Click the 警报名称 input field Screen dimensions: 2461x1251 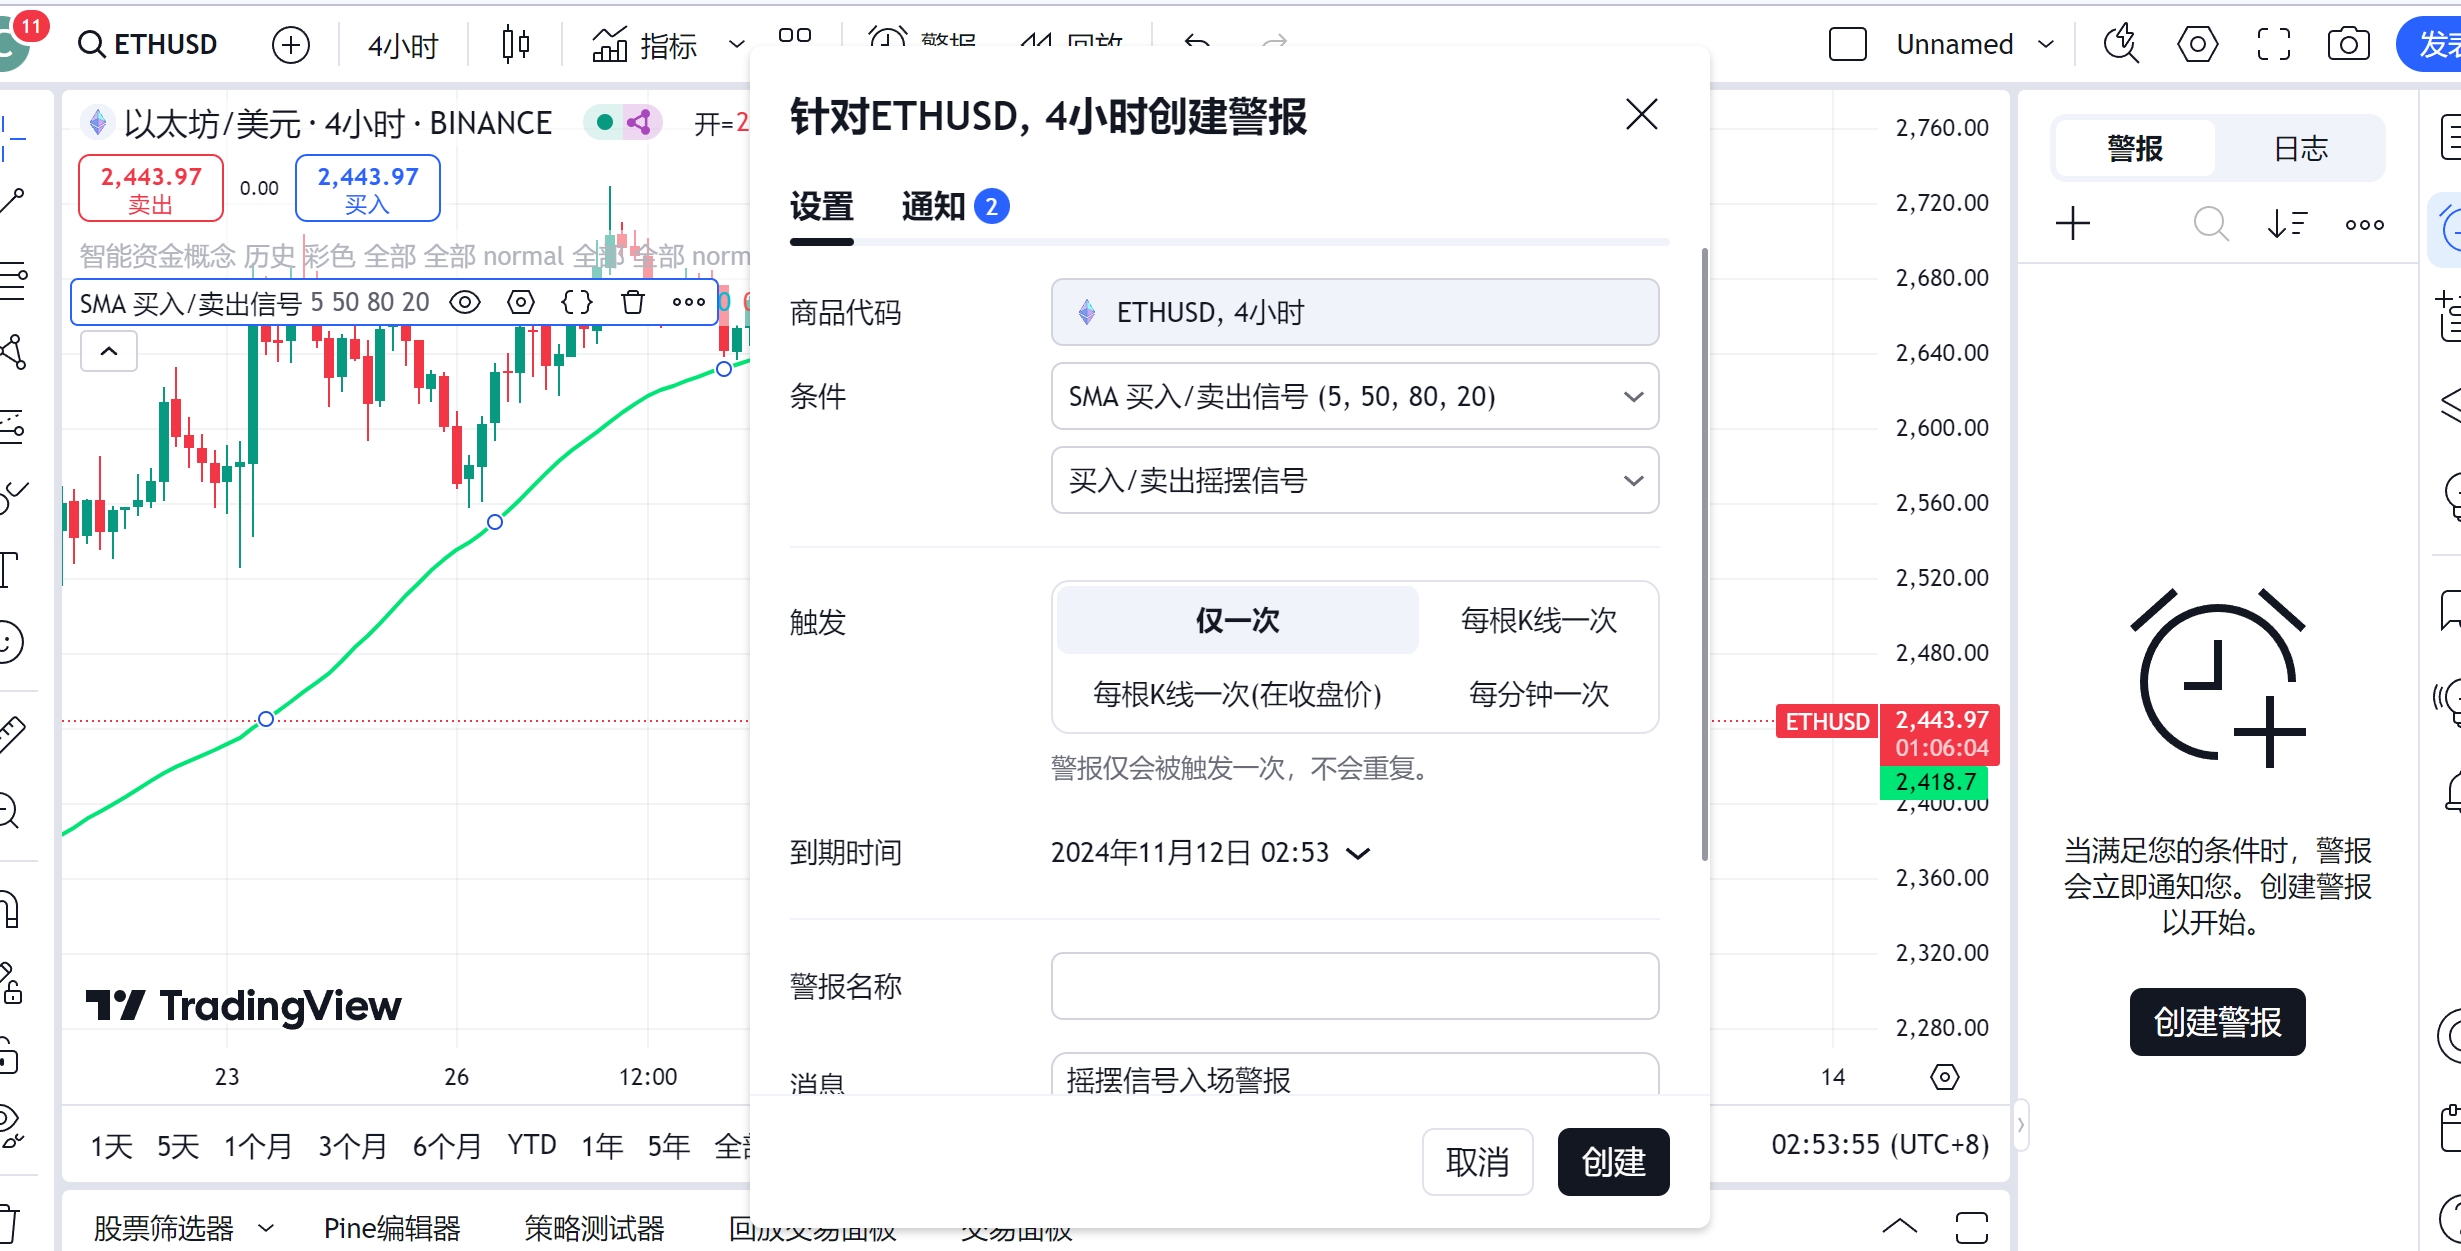pos(1355,986)
